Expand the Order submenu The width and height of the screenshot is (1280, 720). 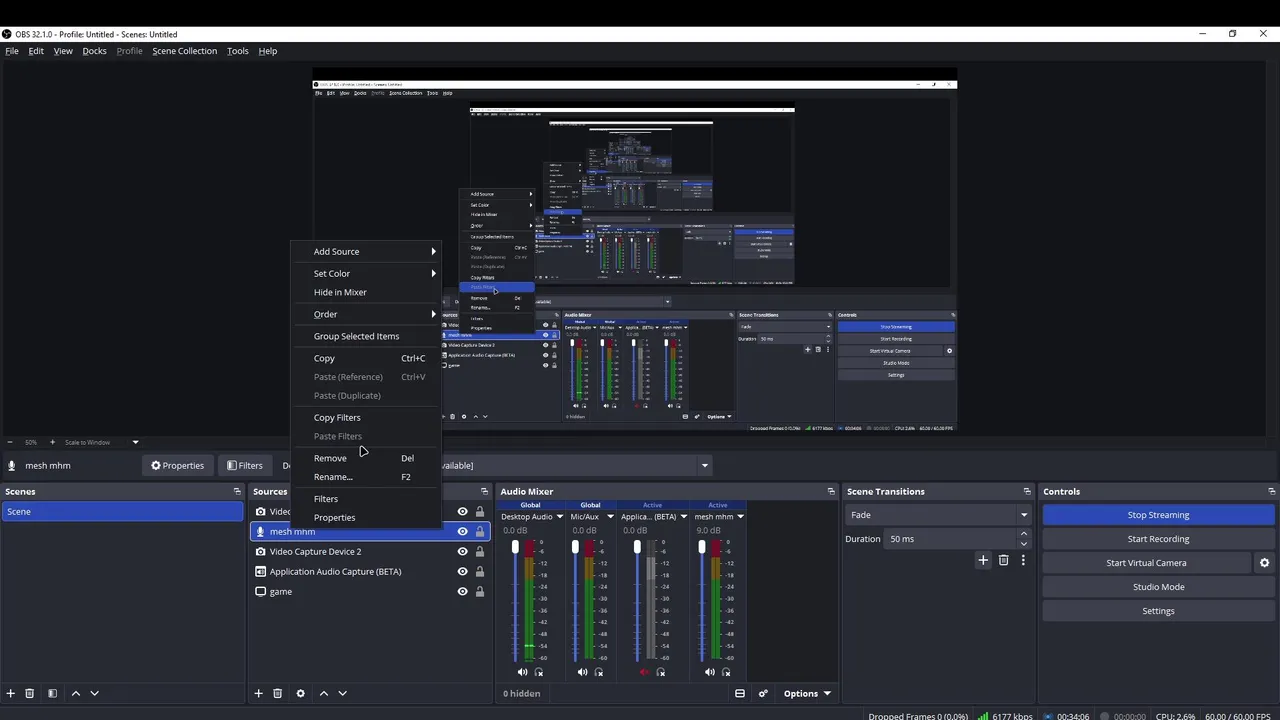click(433, 314)
